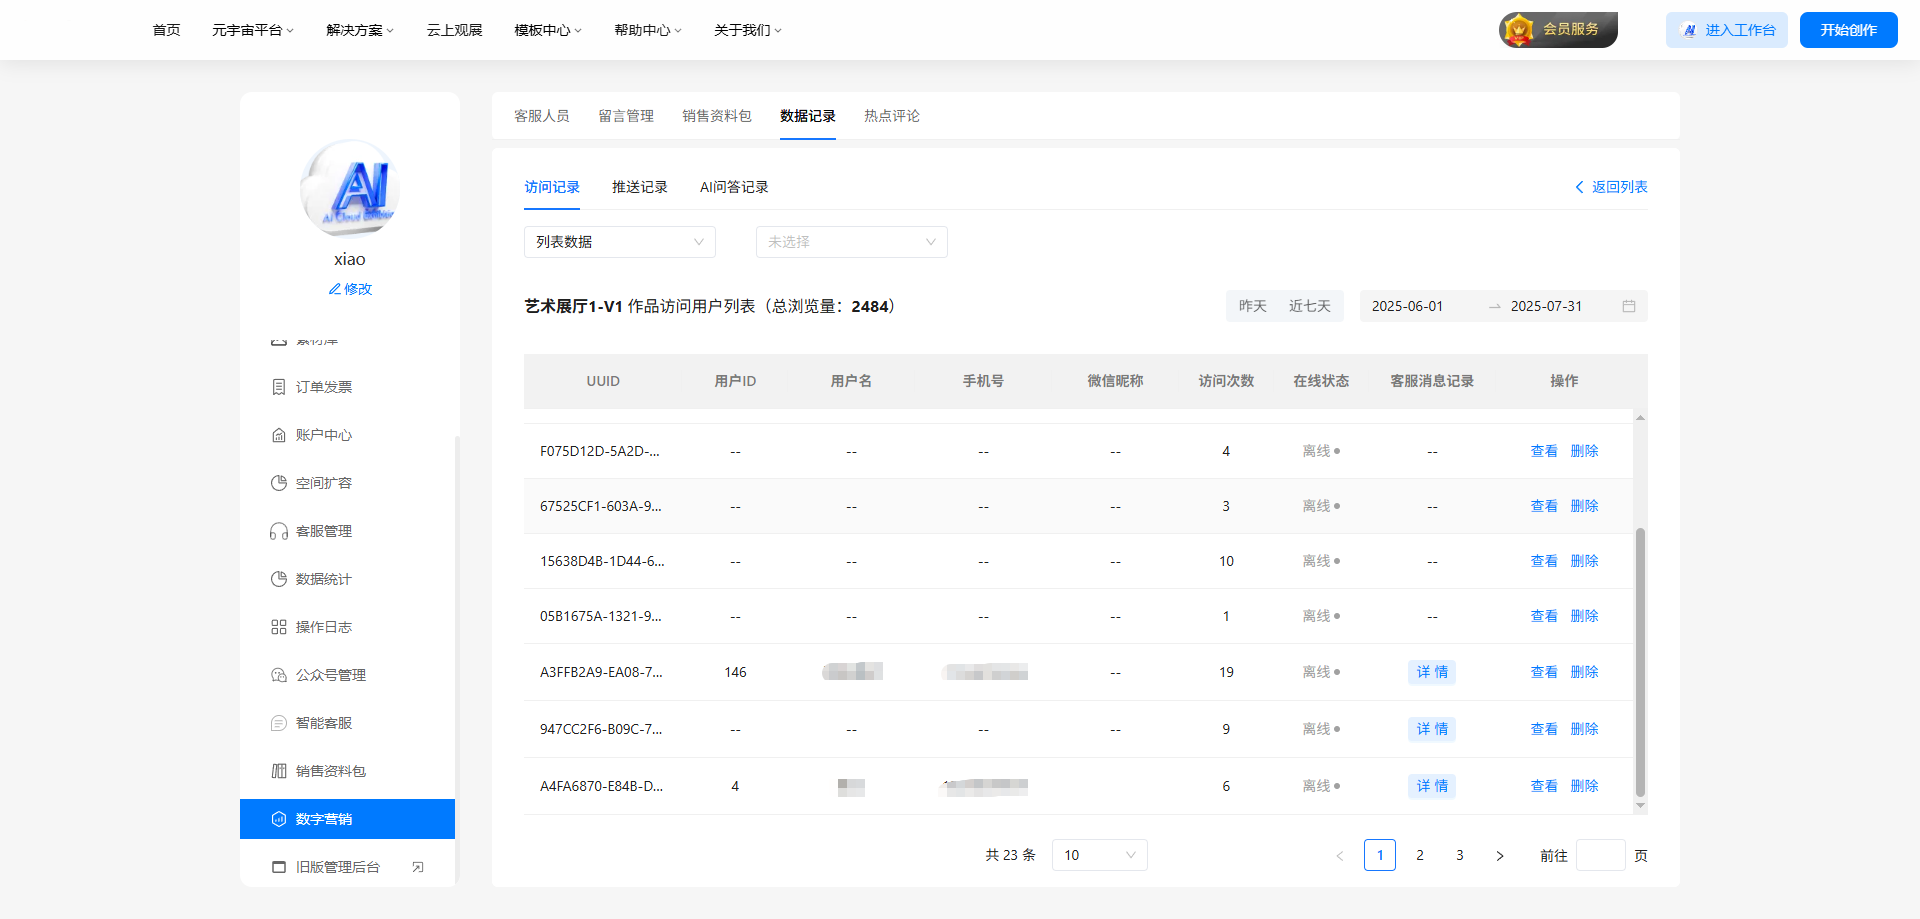The image size is (1920, 919).
Task: Open the 操作日志 section
Action: [323, 626]
